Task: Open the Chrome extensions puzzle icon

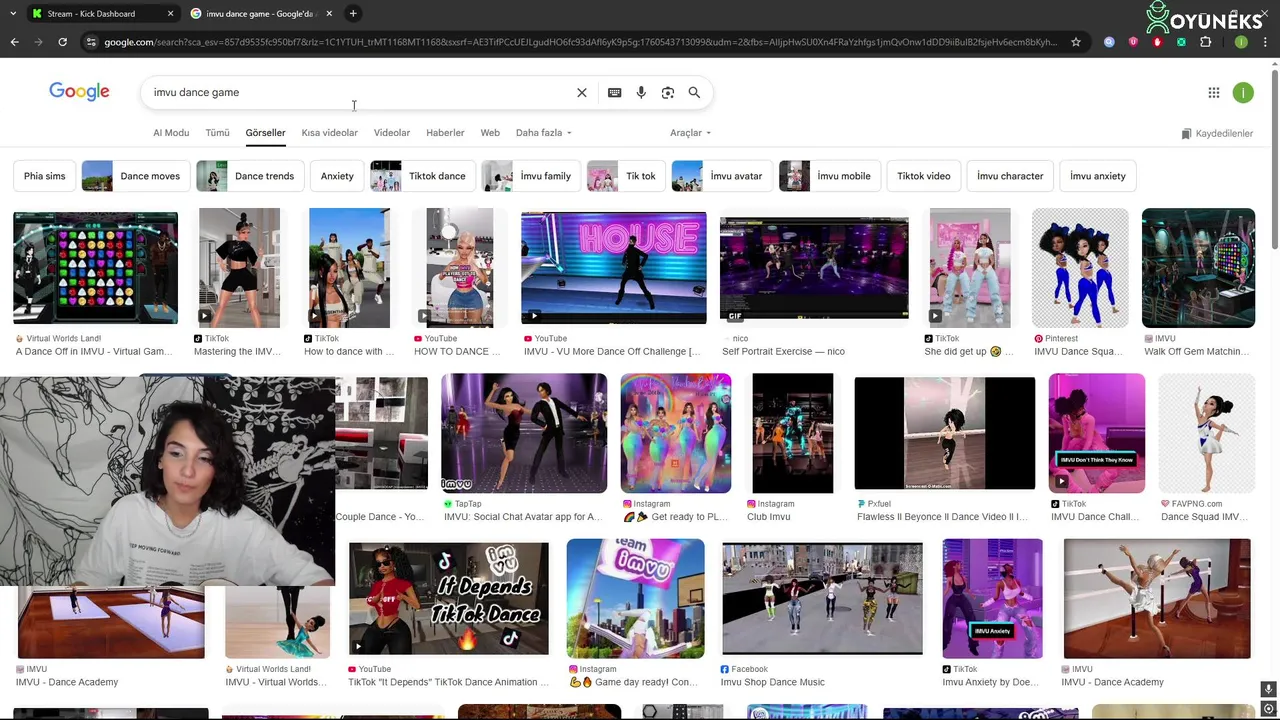Action: [1205, 42]
